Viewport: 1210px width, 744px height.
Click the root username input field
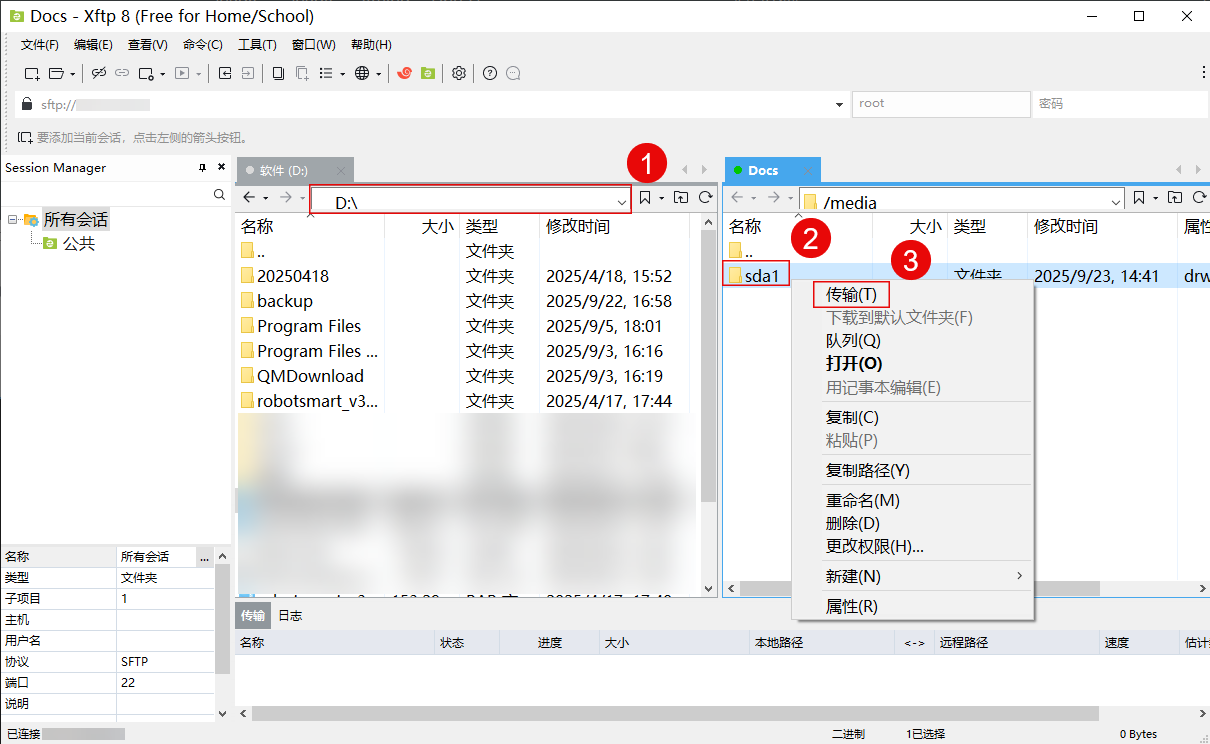[940, 104]
